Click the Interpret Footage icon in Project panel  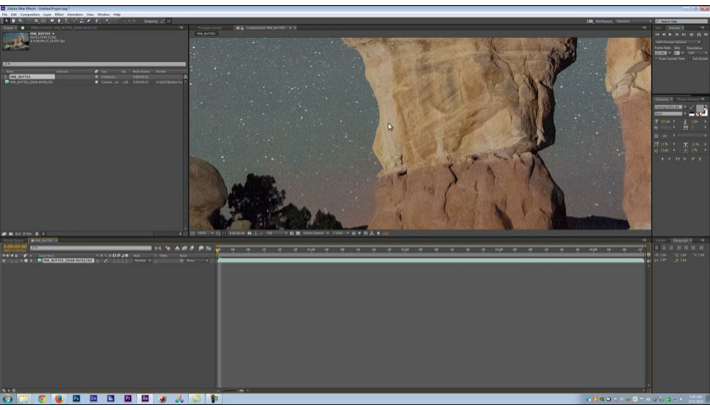point(4,234)
